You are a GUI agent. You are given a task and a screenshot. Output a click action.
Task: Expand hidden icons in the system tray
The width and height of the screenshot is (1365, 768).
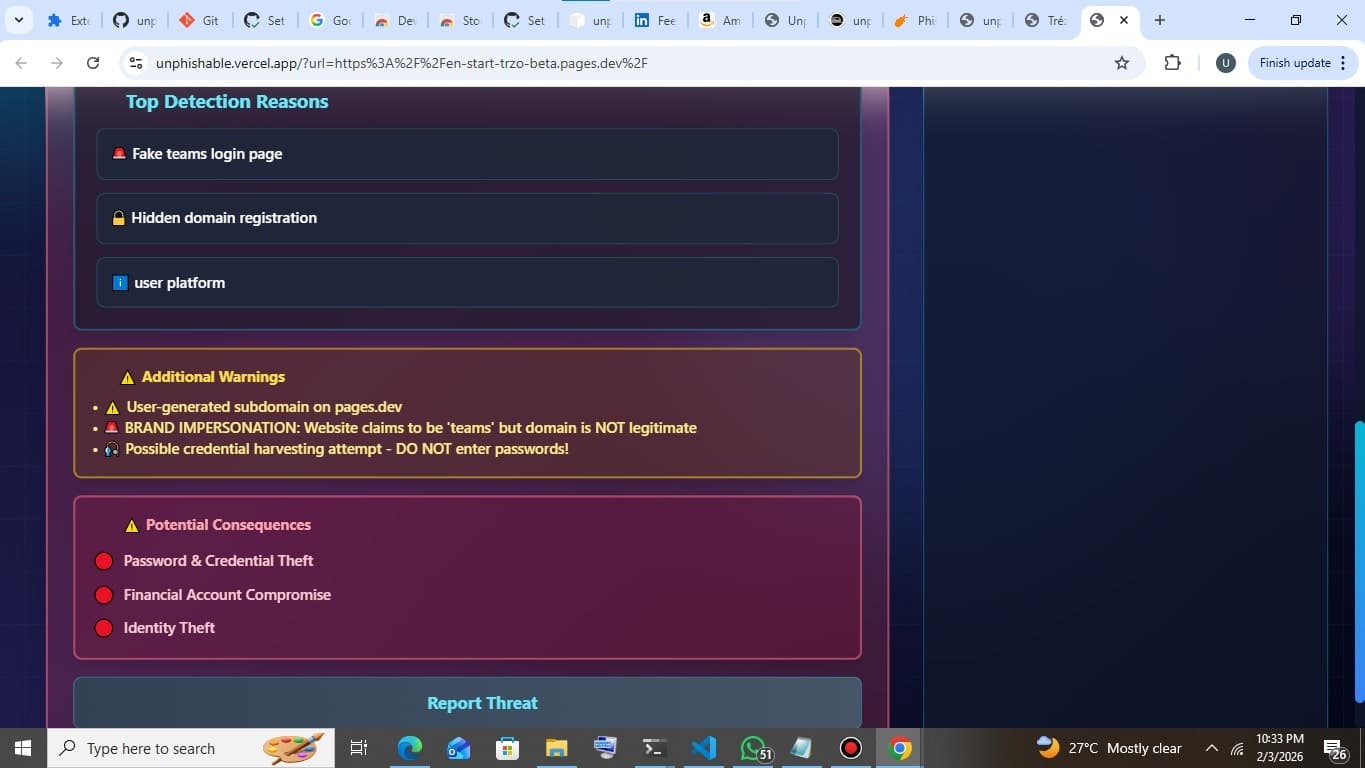[1210, 747]
